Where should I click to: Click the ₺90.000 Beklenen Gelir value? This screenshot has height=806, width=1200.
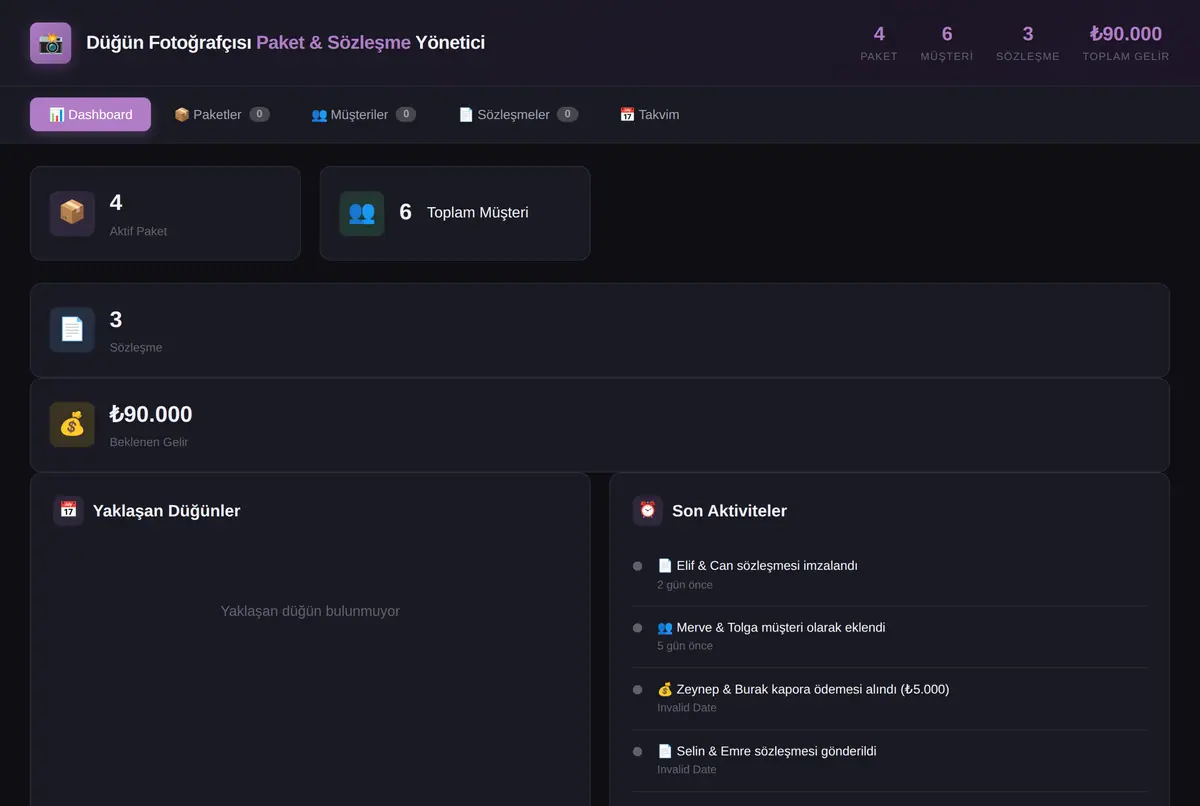[151, 414]
